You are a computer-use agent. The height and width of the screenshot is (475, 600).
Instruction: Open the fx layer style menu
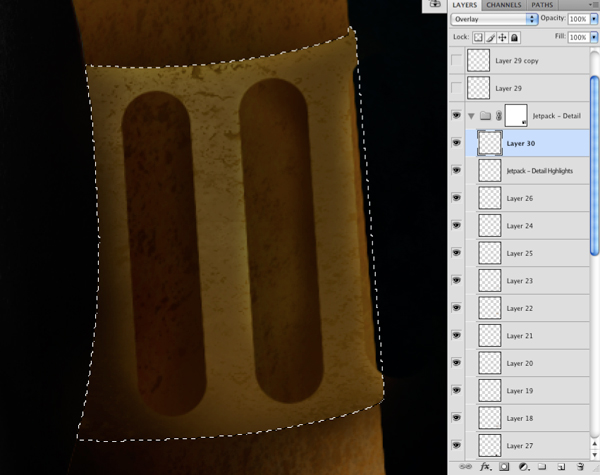click(x=486, y=467)
